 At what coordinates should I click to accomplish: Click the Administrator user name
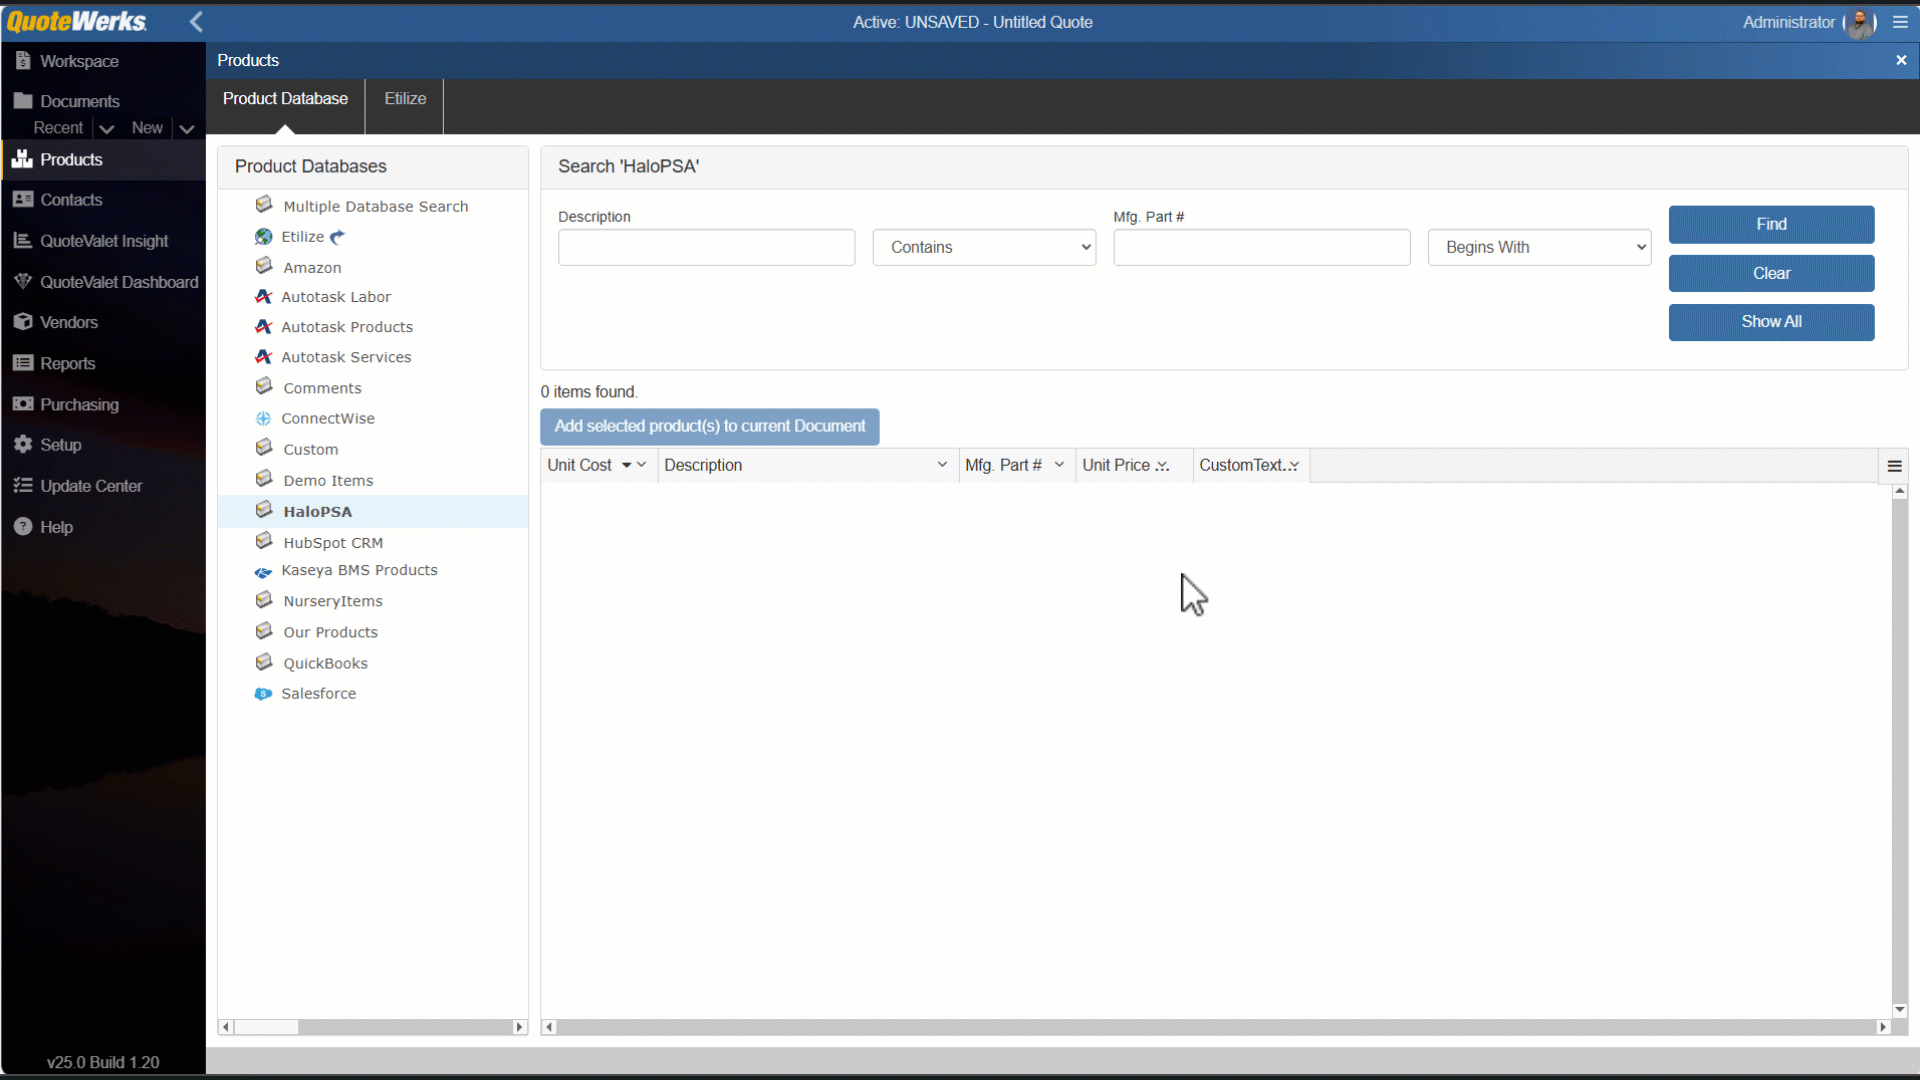(x=1788, y=22)
